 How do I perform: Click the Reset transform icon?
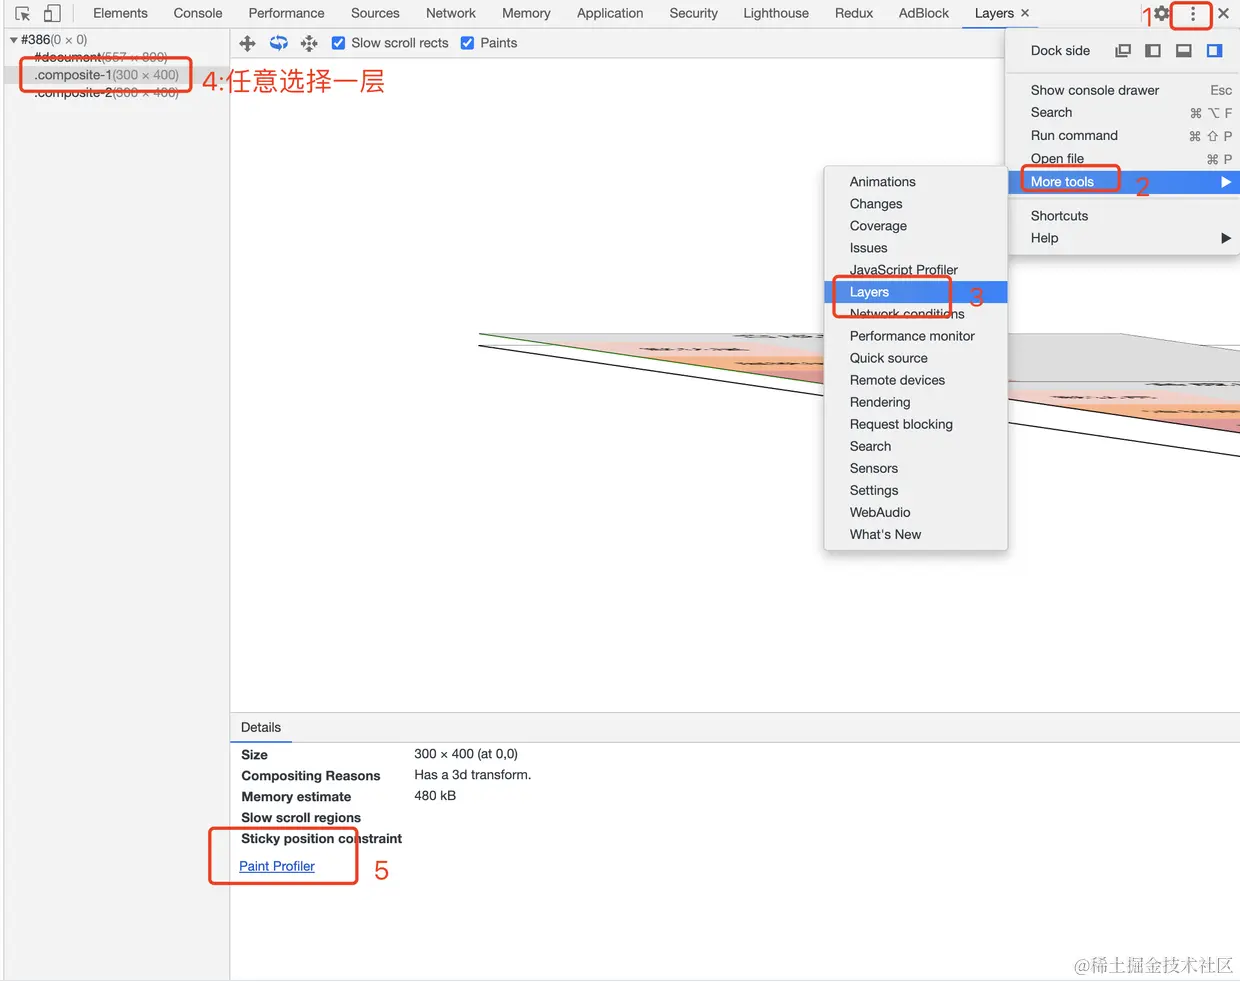309,43
